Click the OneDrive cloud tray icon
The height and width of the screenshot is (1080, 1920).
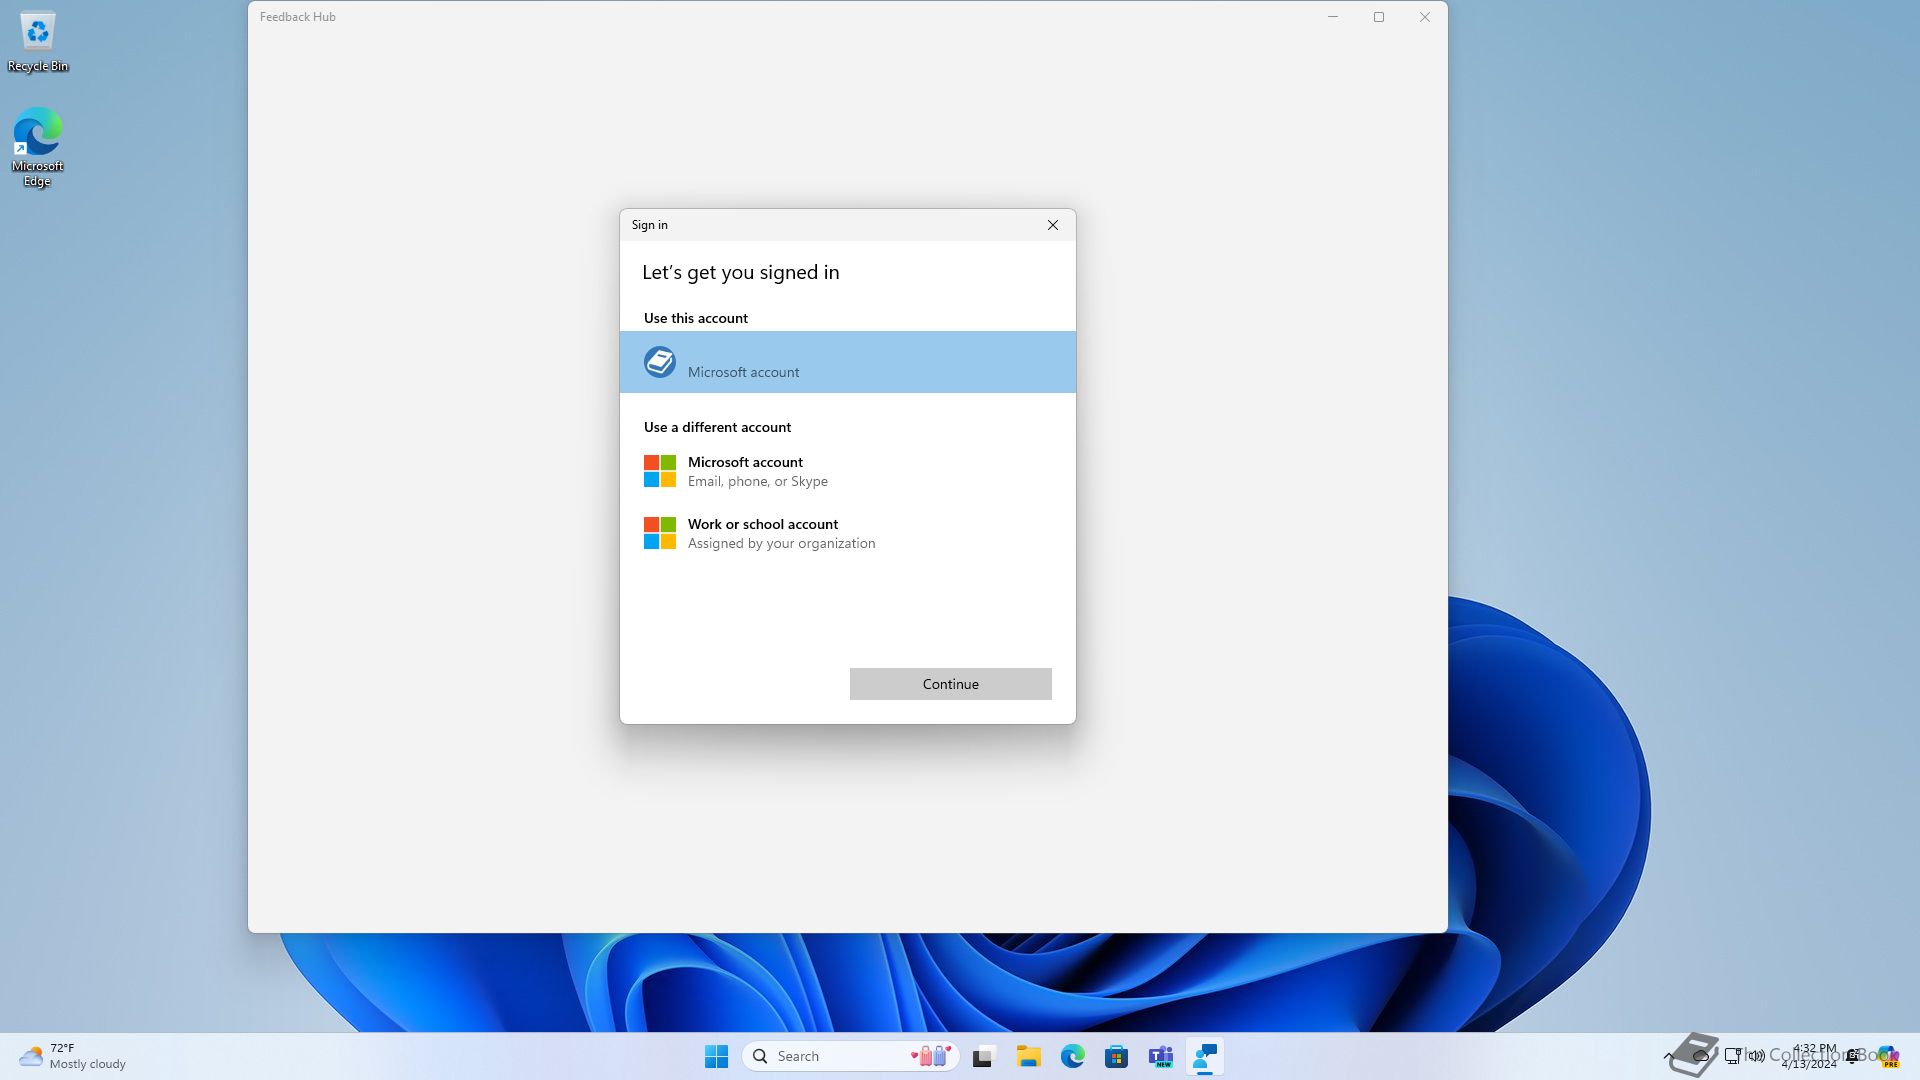tap(1701, 1056)
